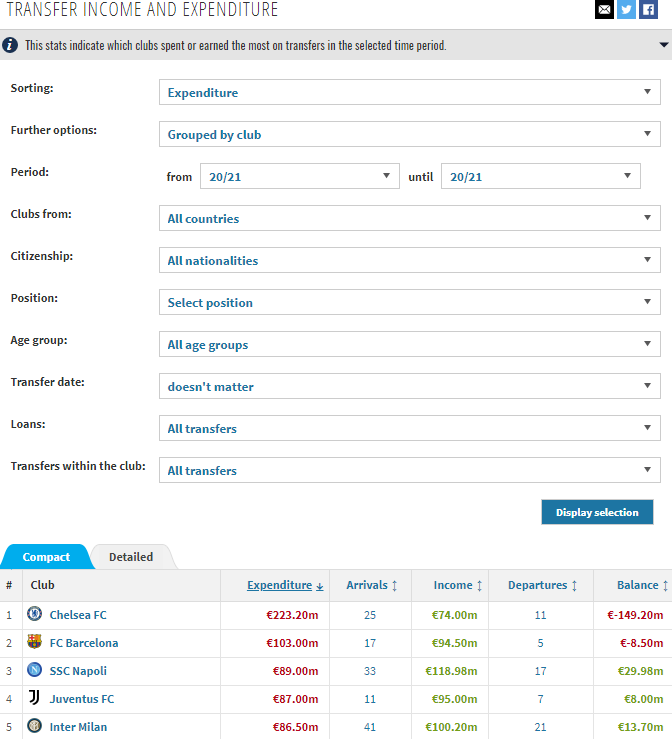Screen dimensions: 672x739
Task: Click Inter Milan arrivals count 41
Action: 370,727
